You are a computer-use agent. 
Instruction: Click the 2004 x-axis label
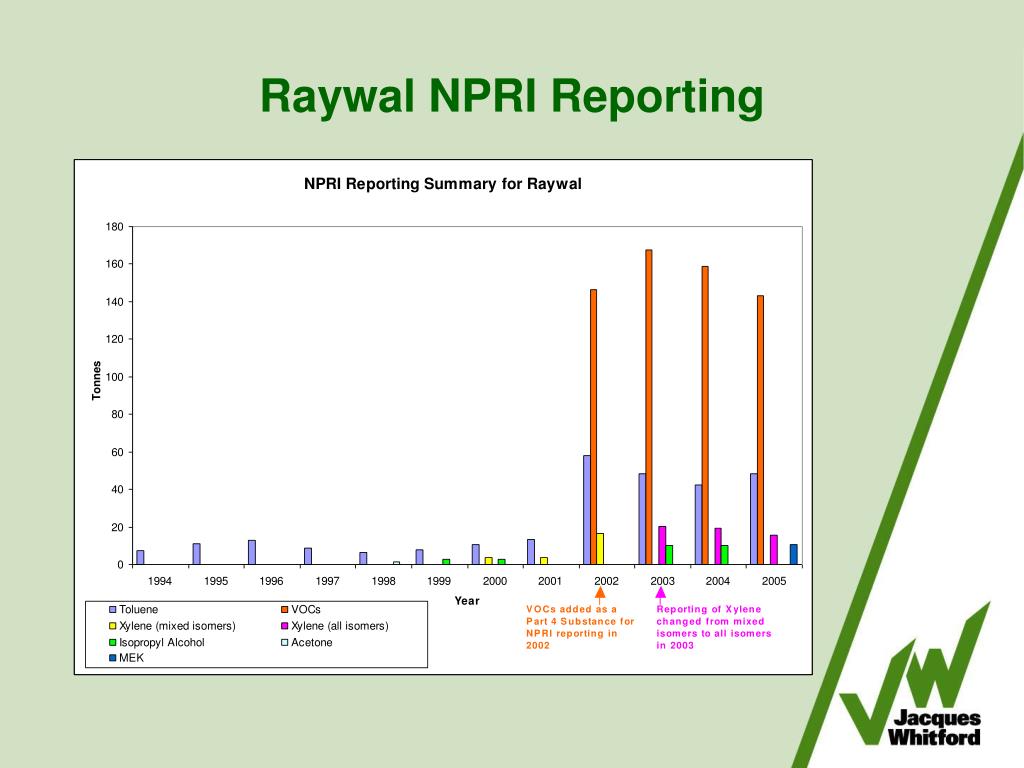point(718,581)
